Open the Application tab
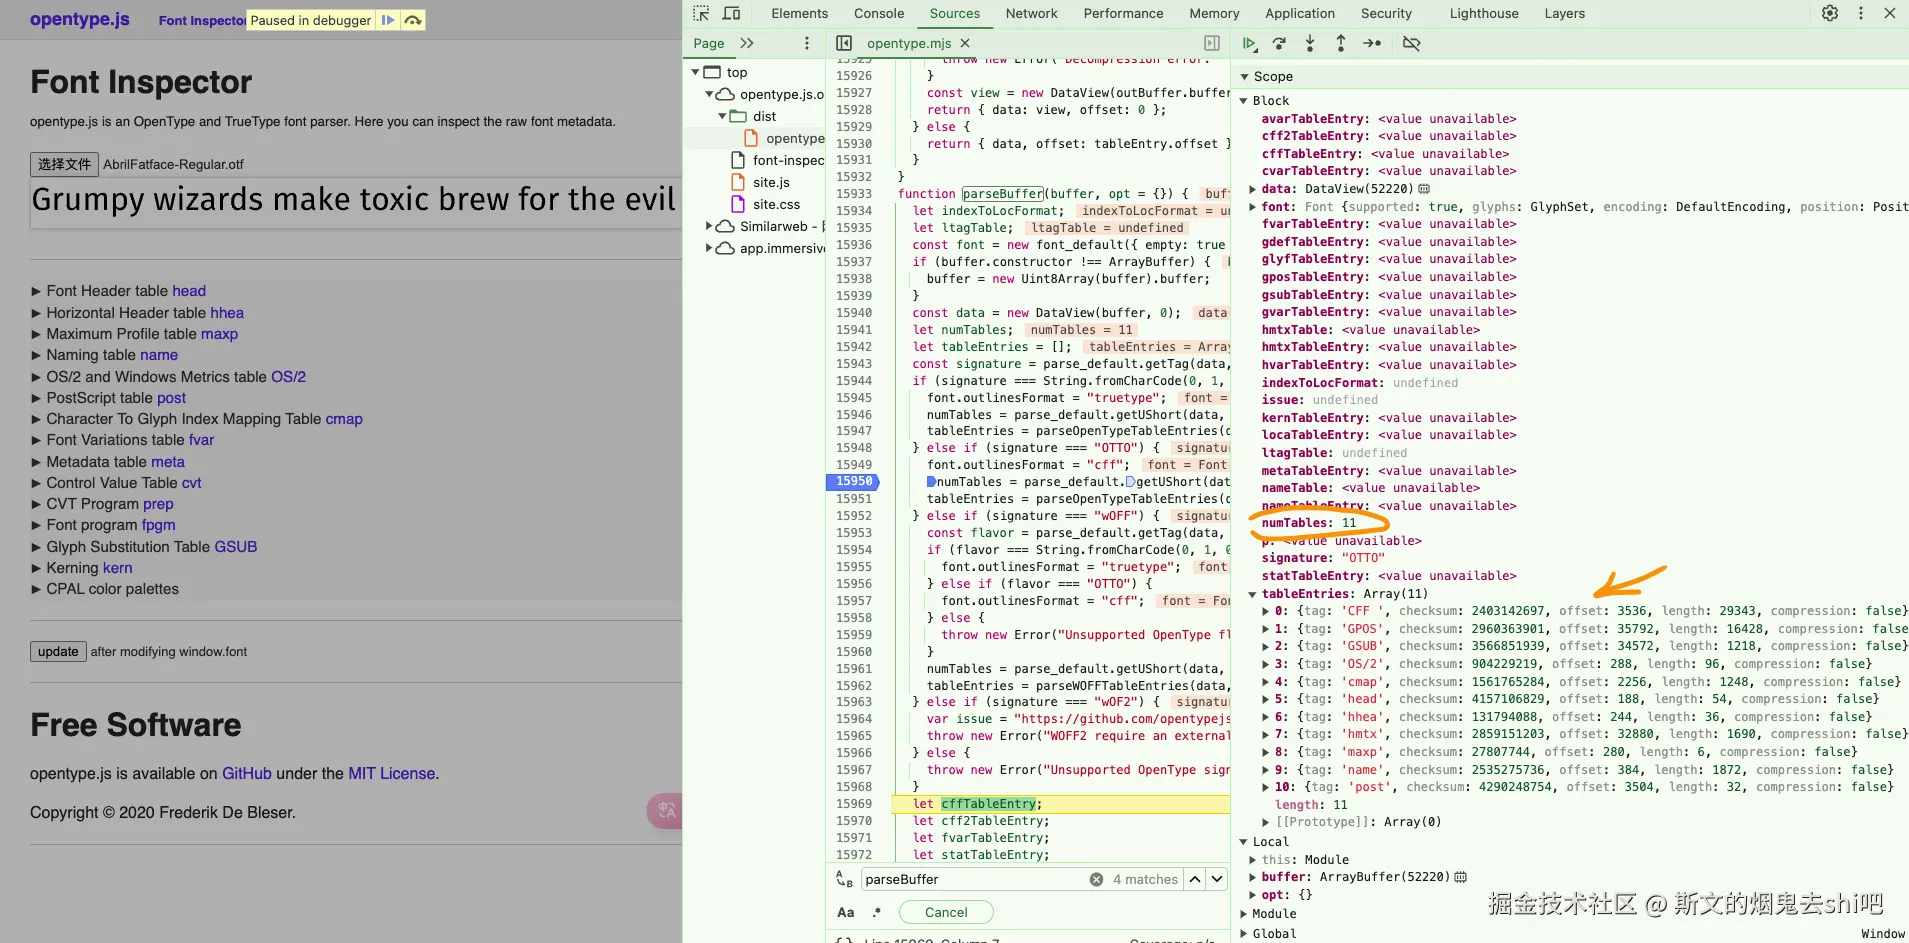The image size is (1909, 943). pos(1299,13)
